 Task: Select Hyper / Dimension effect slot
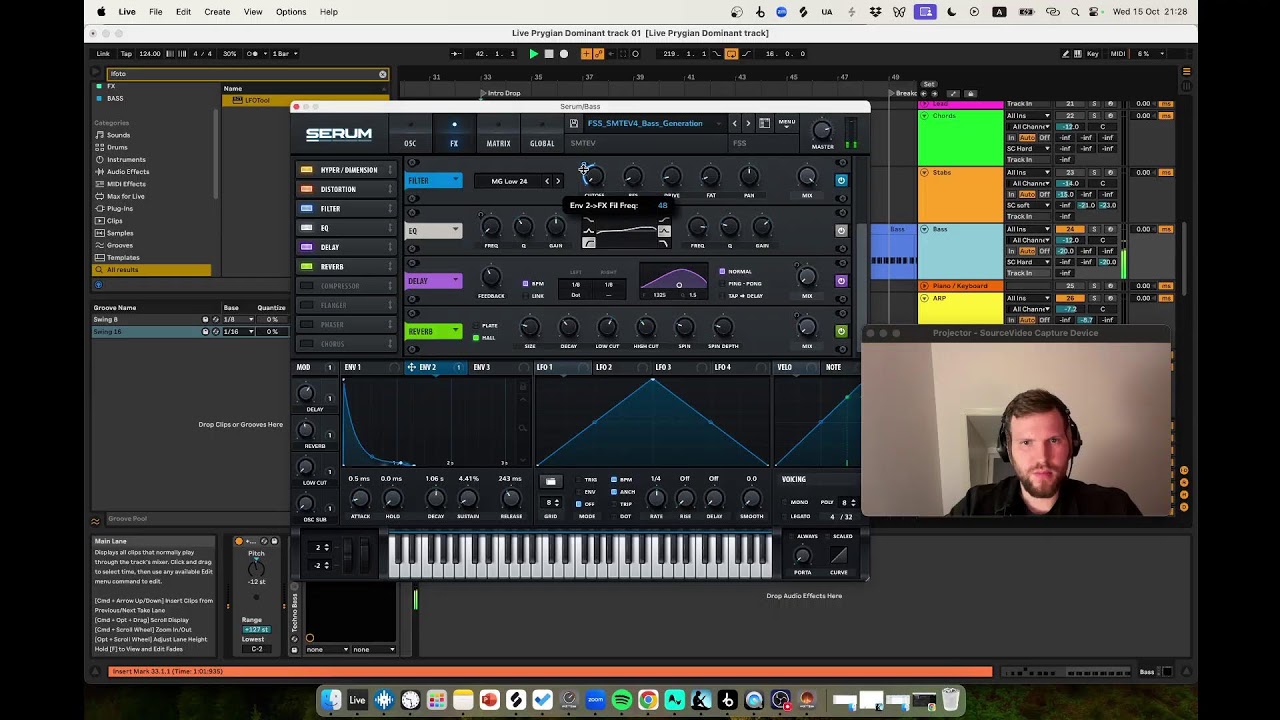(x=345, y=170)
